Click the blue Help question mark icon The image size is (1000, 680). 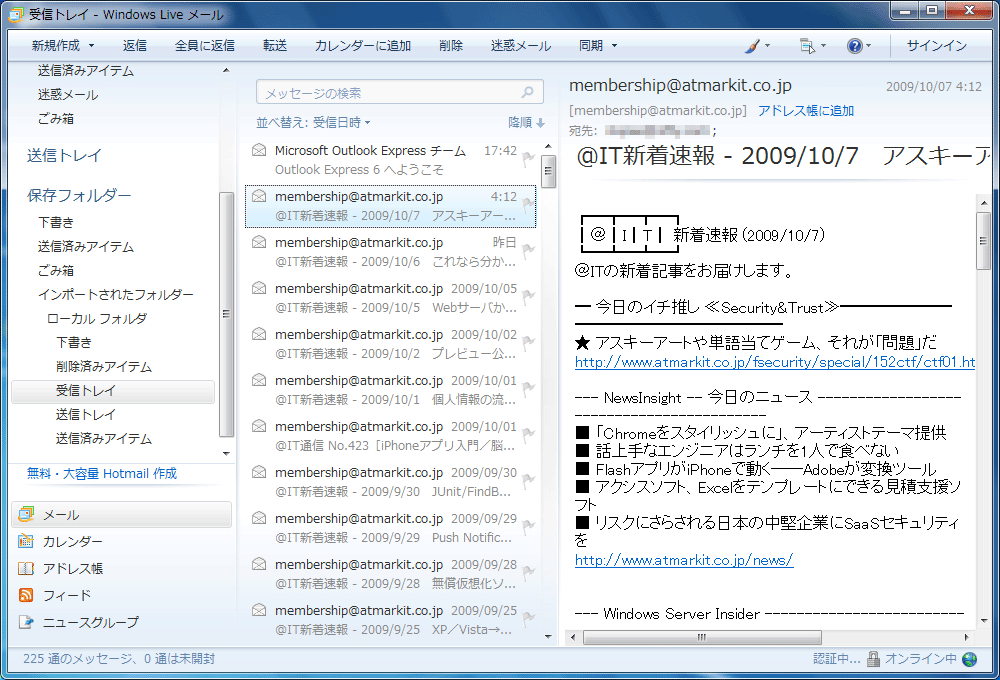(x=855, y=46)
